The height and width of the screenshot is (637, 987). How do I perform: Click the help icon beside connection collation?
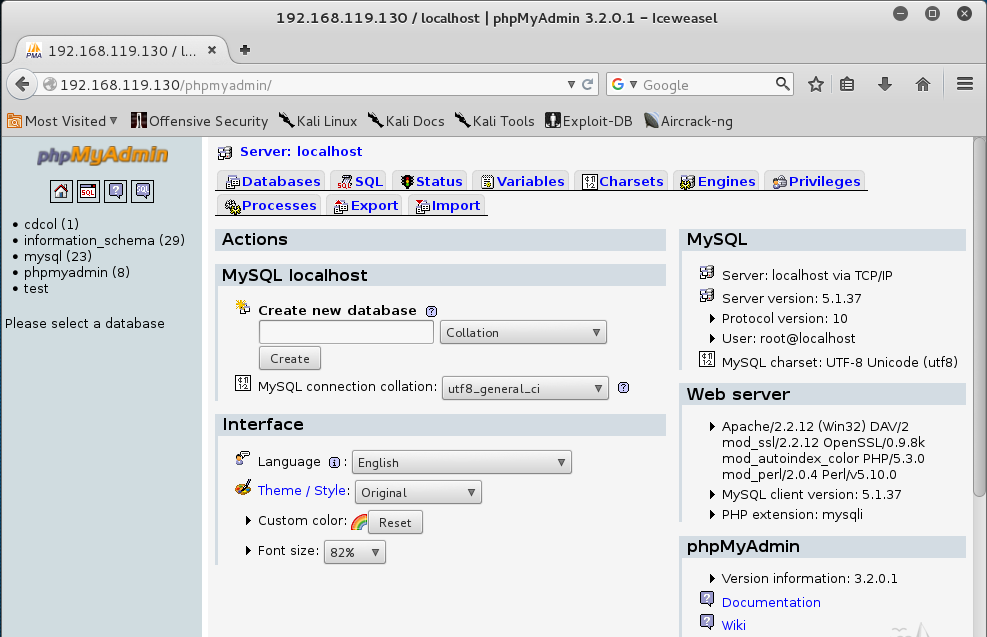pos(623,388)
